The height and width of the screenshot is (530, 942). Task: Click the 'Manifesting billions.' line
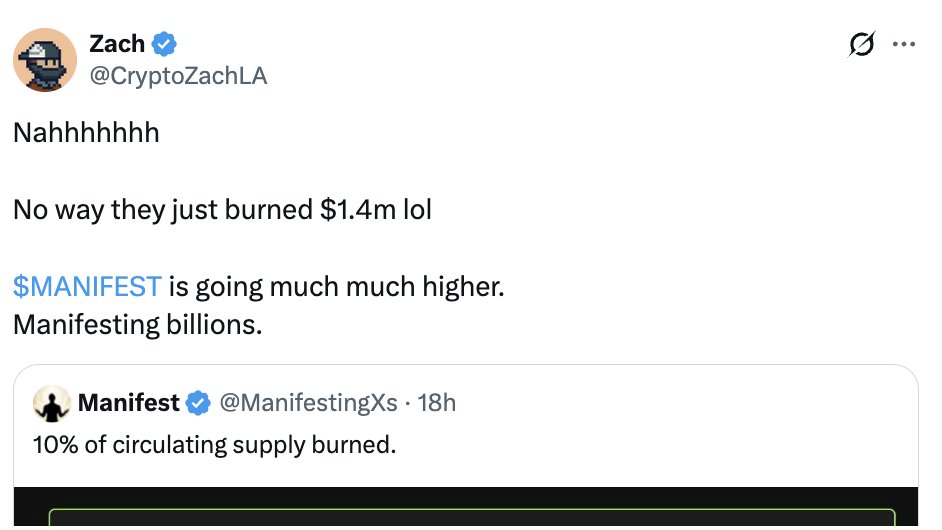[138, 324]
